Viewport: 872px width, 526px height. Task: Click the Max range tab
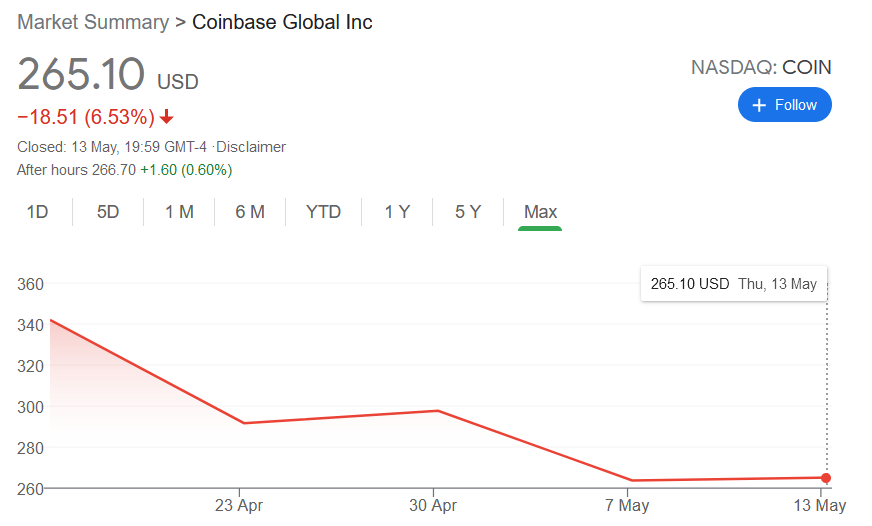(x=540, y=212)
